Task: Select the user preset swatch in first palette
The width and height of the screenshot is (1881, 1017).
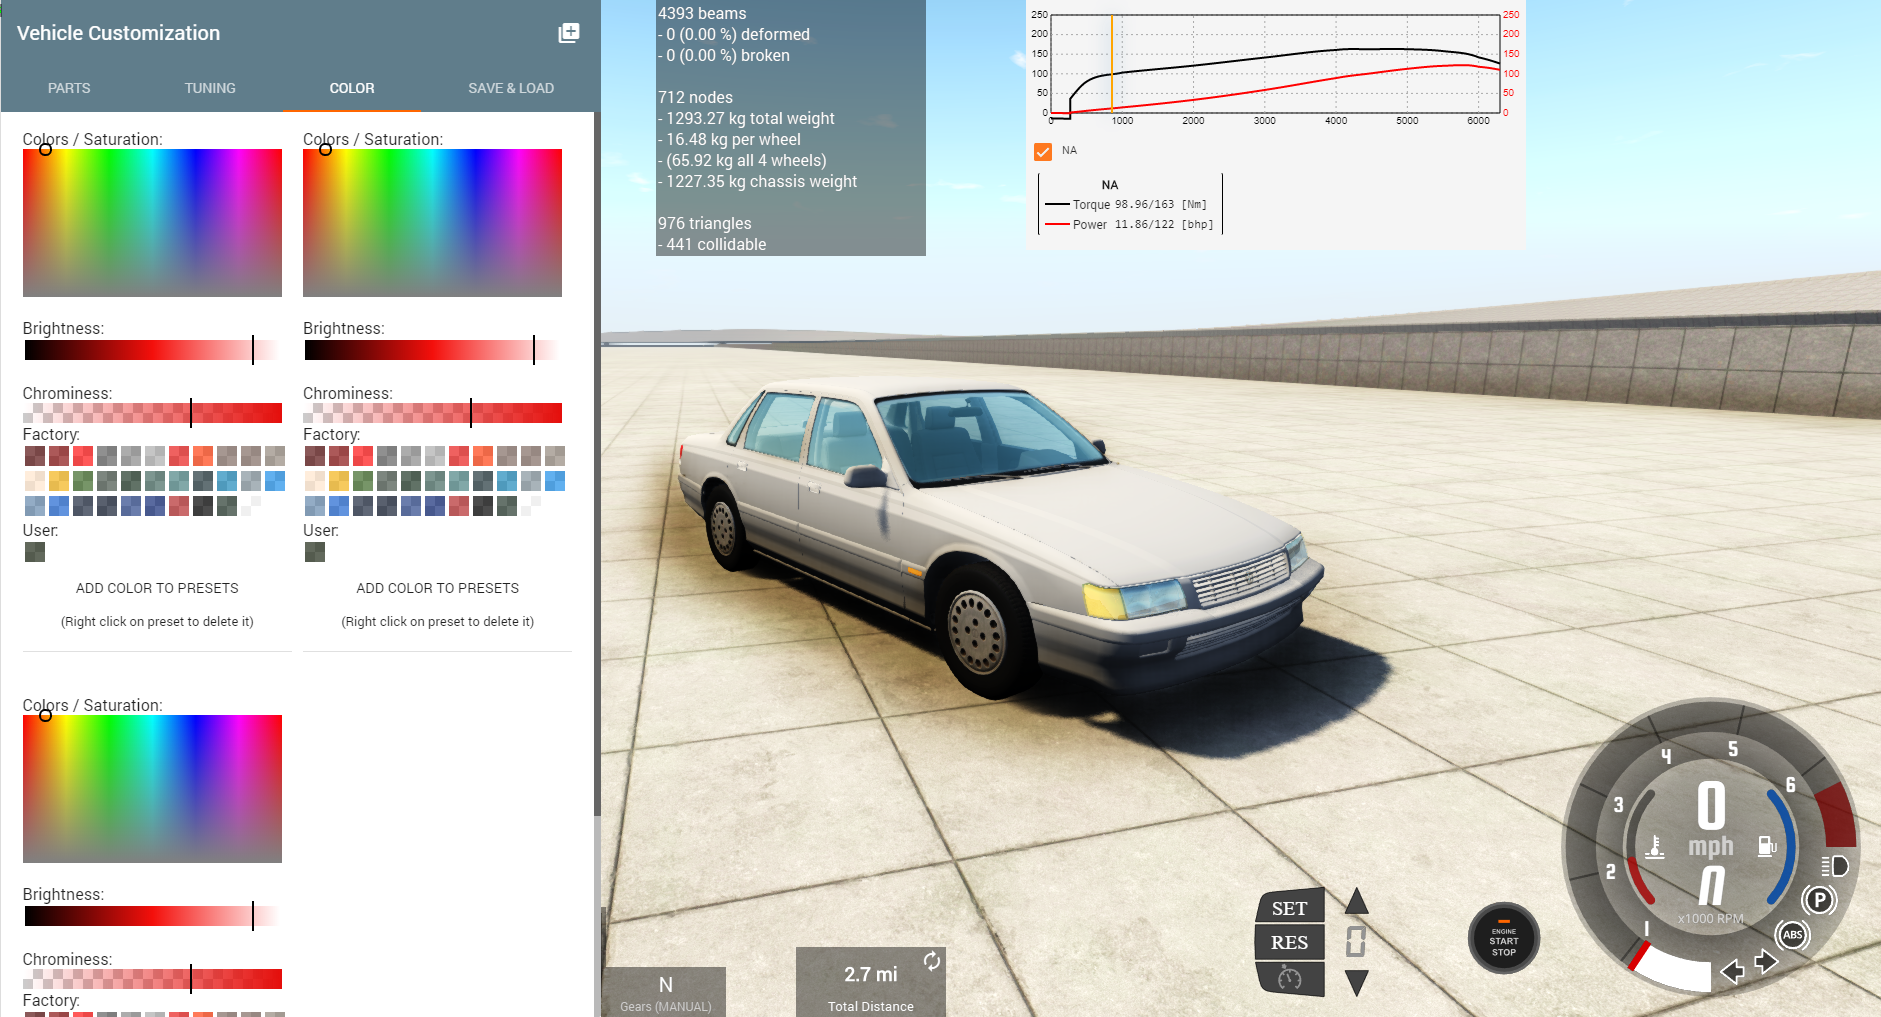Action: click(35, 552)
